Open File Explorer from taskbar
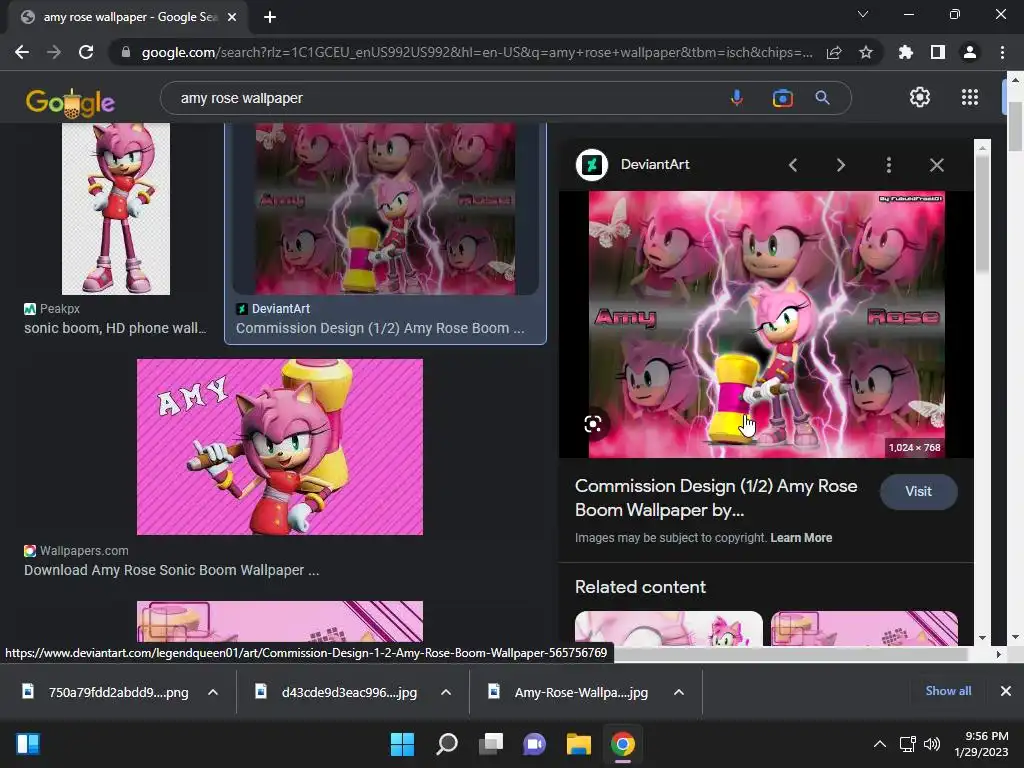Viewport: 1024px width, 768px height. click(x=579, y=744)
